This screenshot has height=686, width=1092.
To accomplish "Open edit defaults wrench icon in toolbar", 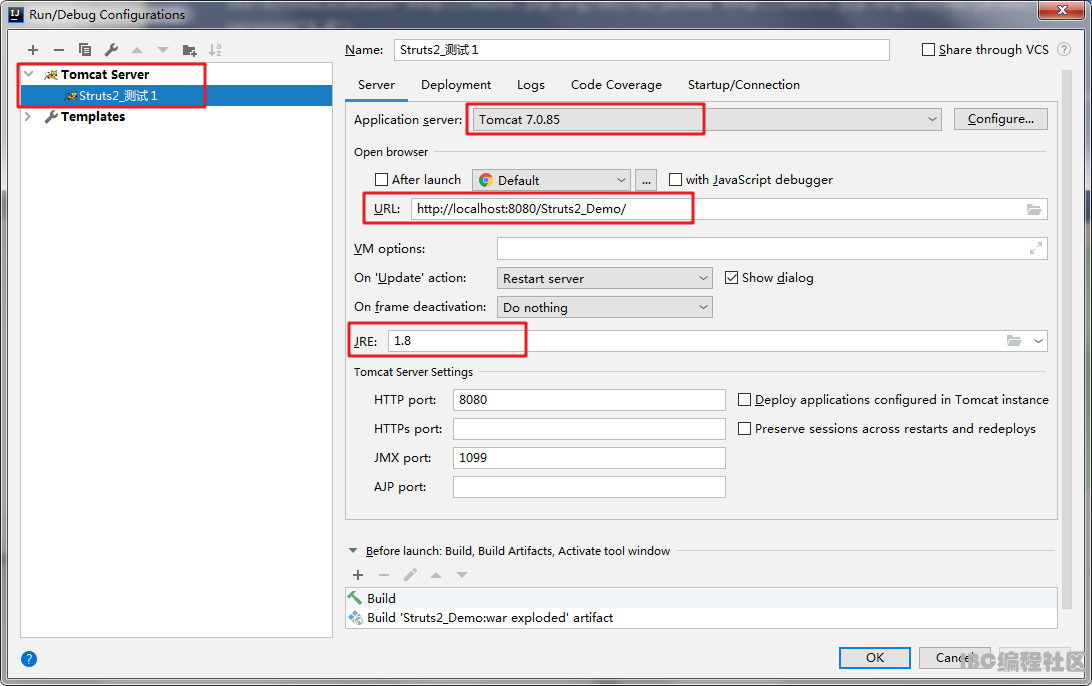I will click(x=111, y=50).
